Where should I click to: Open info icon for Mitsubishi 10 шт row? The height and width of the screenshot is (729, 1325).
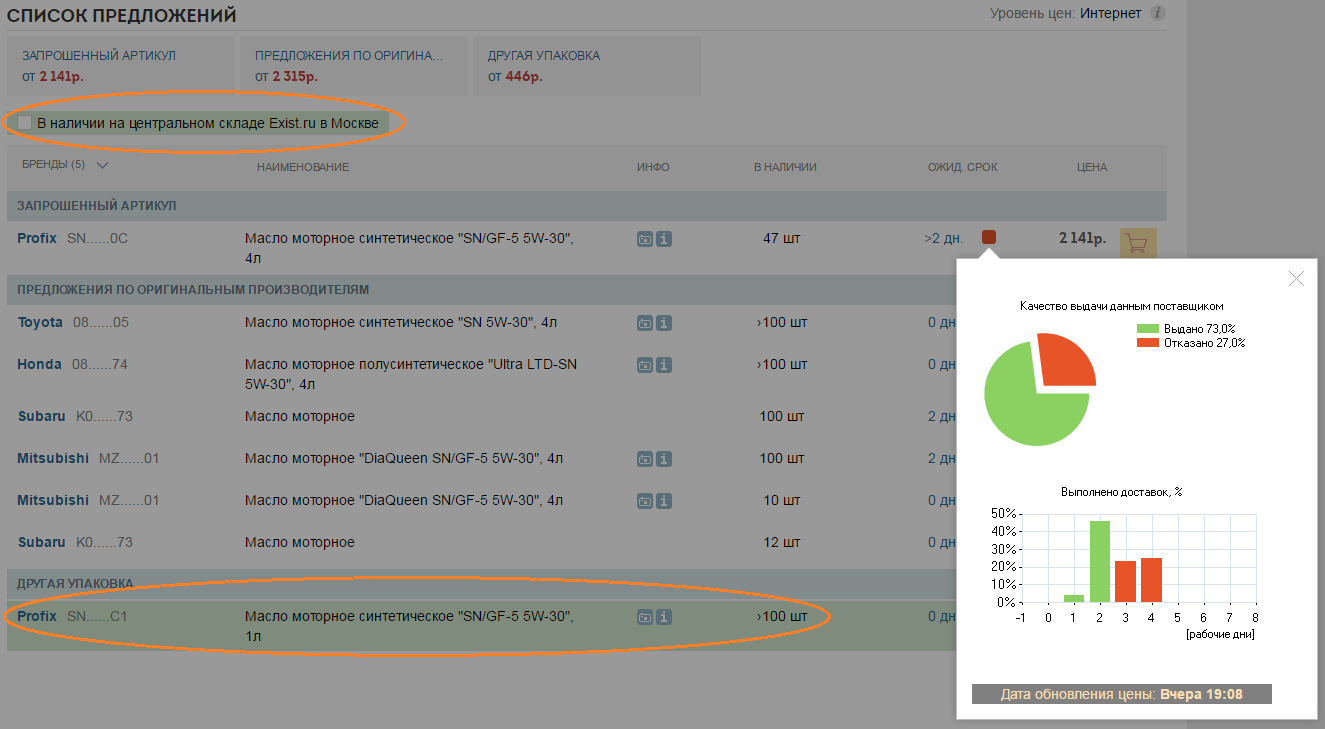click(x=664, y=501)
